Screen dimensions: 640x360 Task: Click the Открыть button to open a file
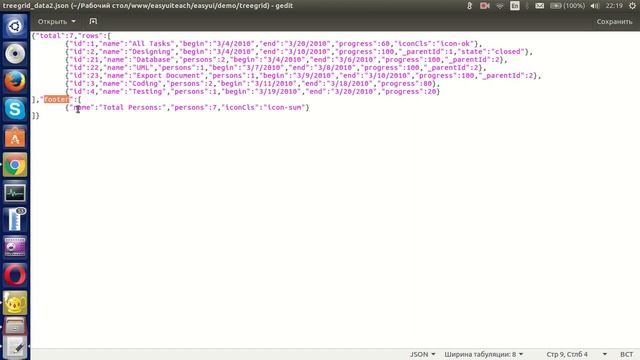tap(52, 21)
